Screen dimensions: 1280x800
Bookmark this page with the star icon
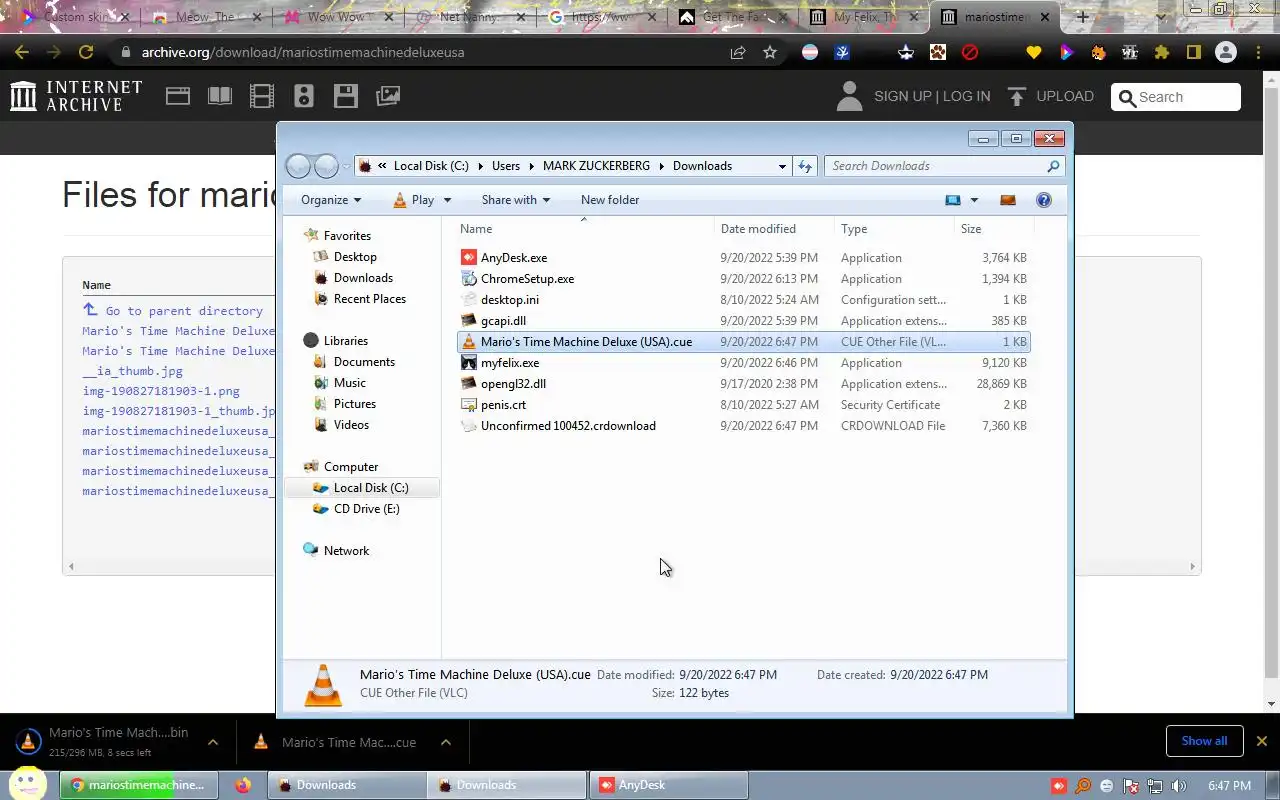(770, 52)
